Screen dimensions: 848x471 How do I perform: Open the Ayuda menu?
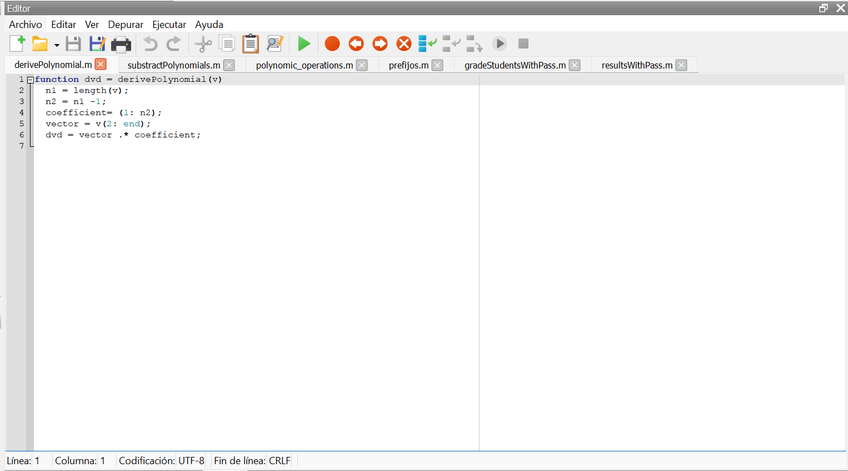click(209, 24)
